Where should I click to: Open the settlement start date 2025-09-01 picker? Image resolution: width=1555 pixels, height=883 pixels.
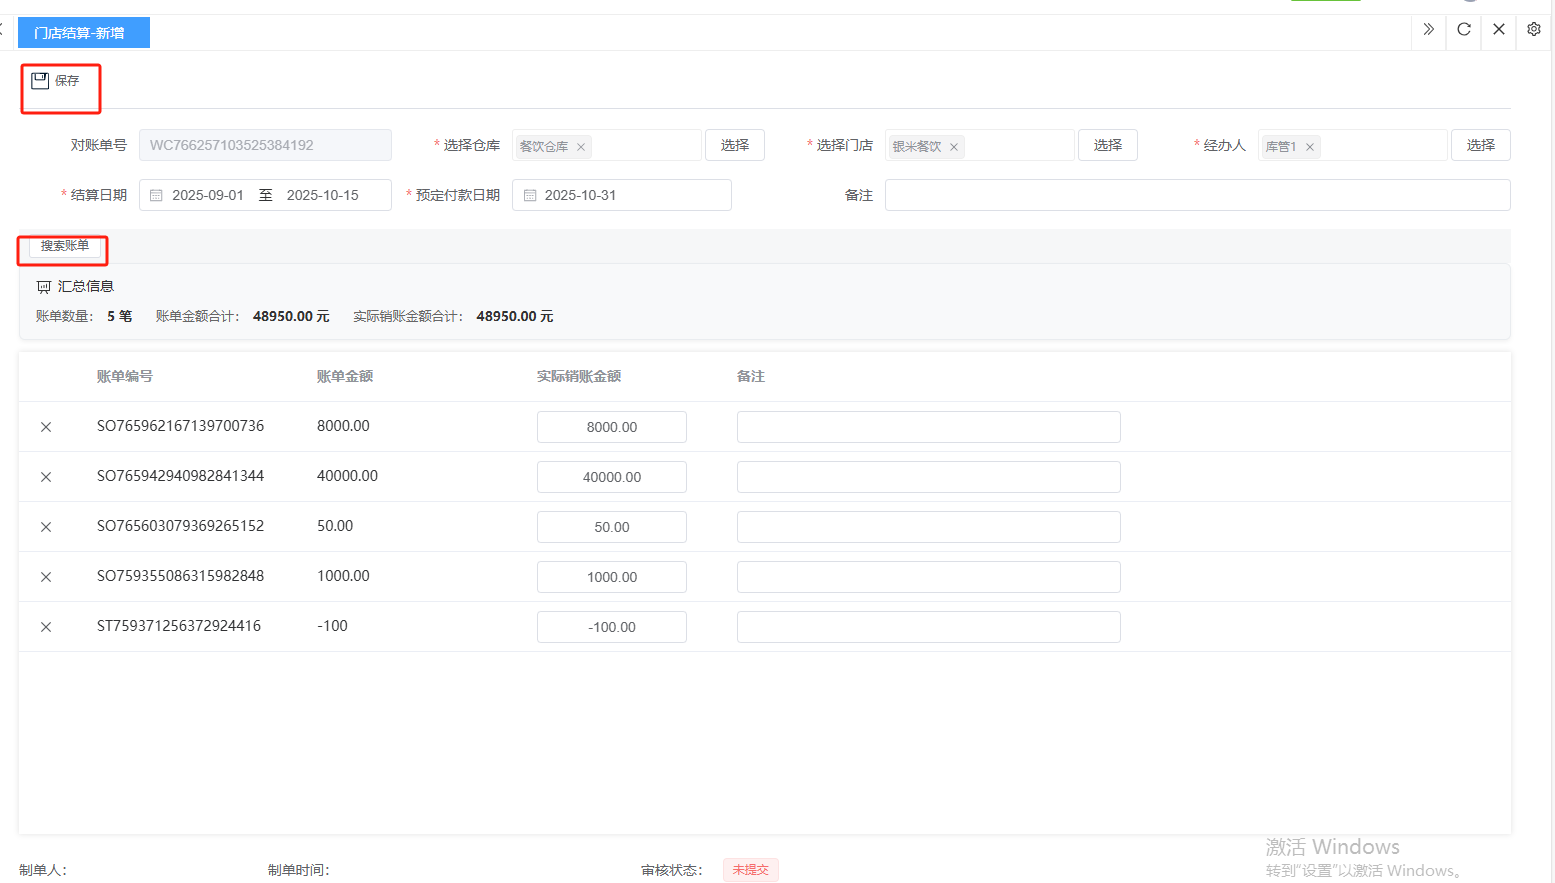[208, 195]
